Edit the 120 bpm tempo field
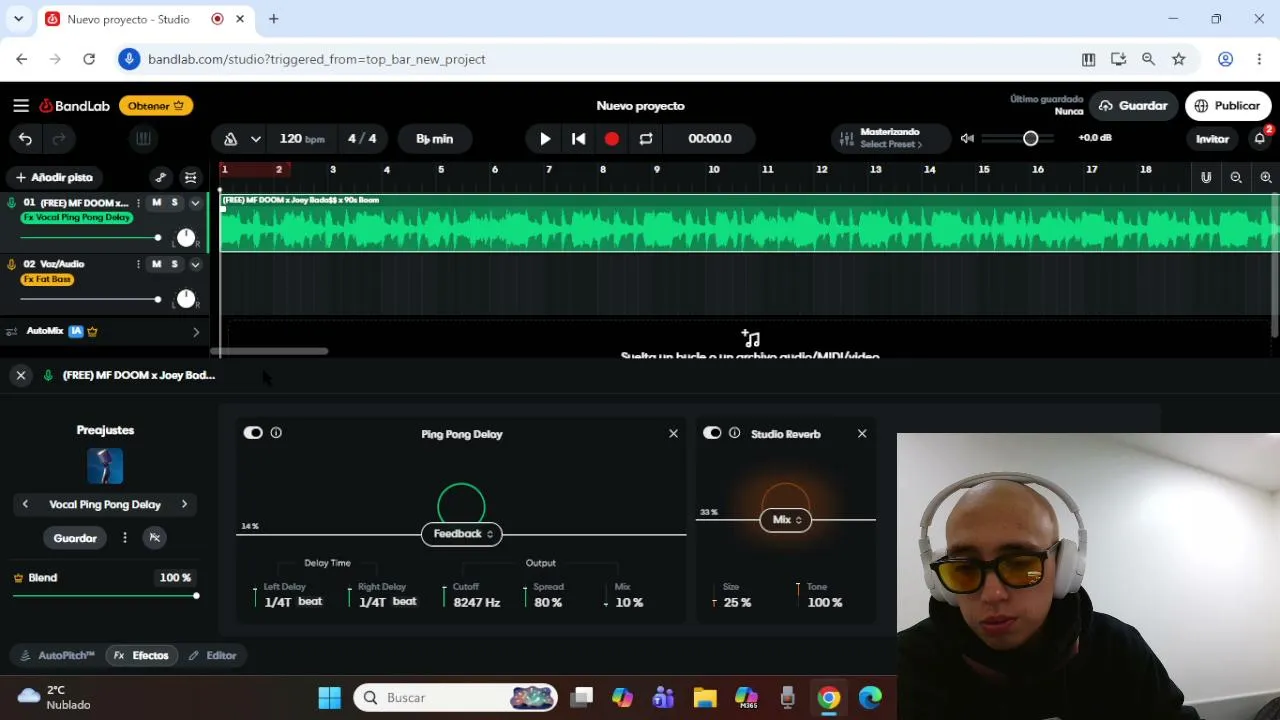The height and width of the screenshot is (720, 1280). pyautogui.click(x=302, y=139)
